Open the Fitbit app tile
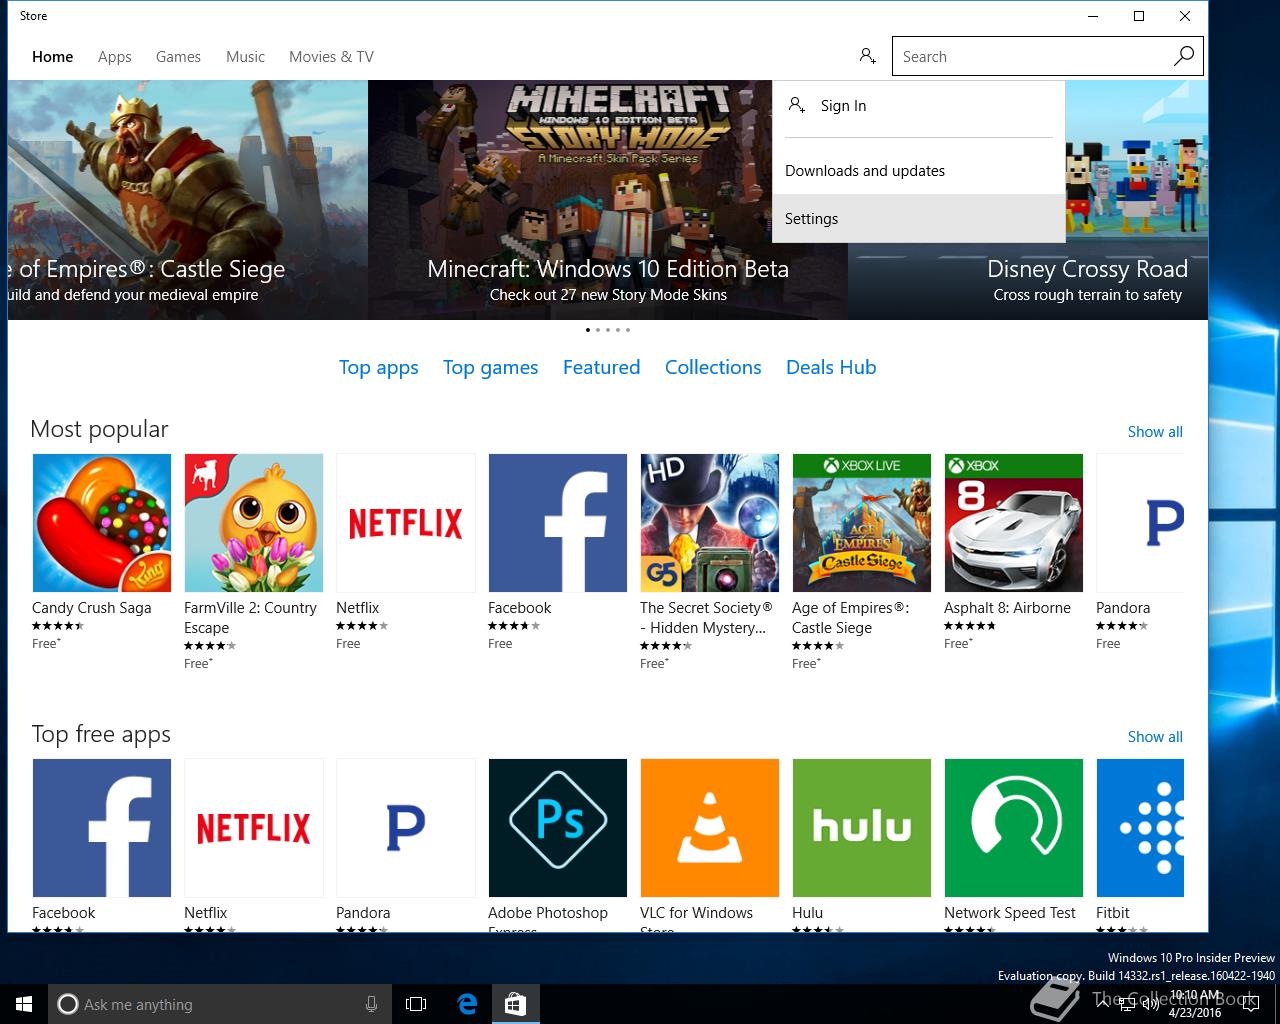The height and width of the screenshot is (1024, 1280). point(1140,828)
